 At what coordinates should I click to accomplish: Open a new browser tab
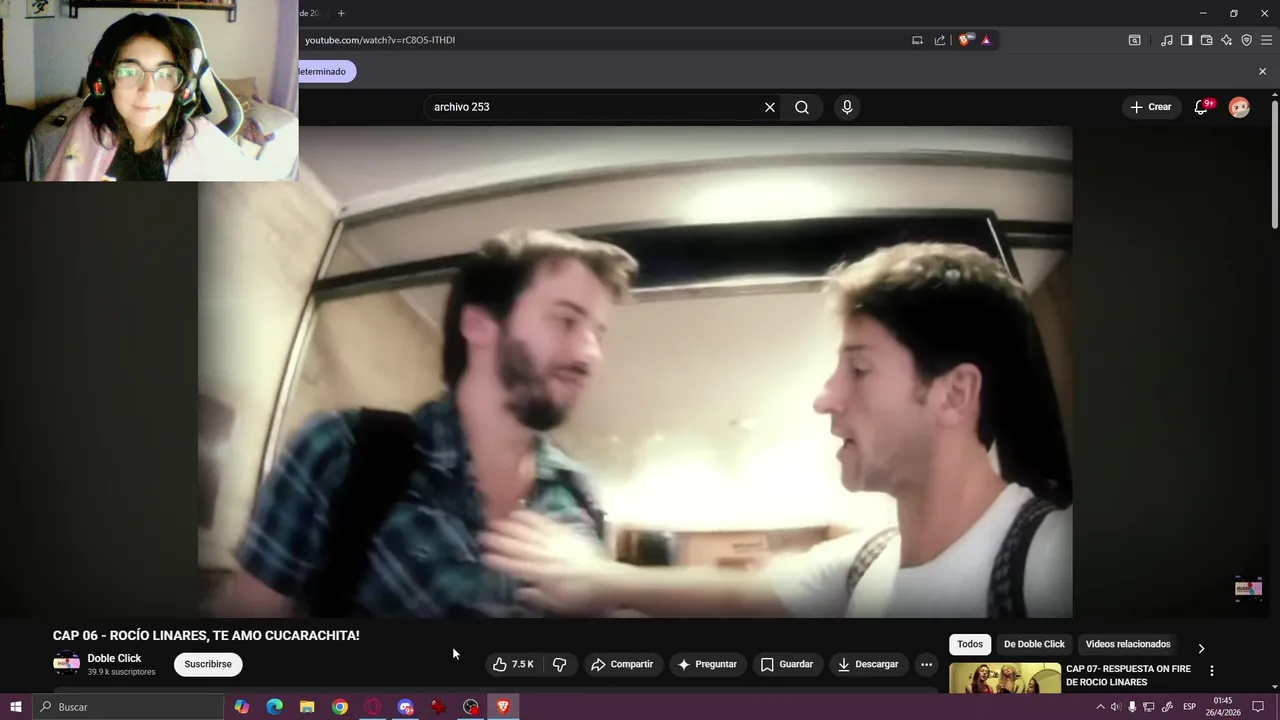coord(341,13)
